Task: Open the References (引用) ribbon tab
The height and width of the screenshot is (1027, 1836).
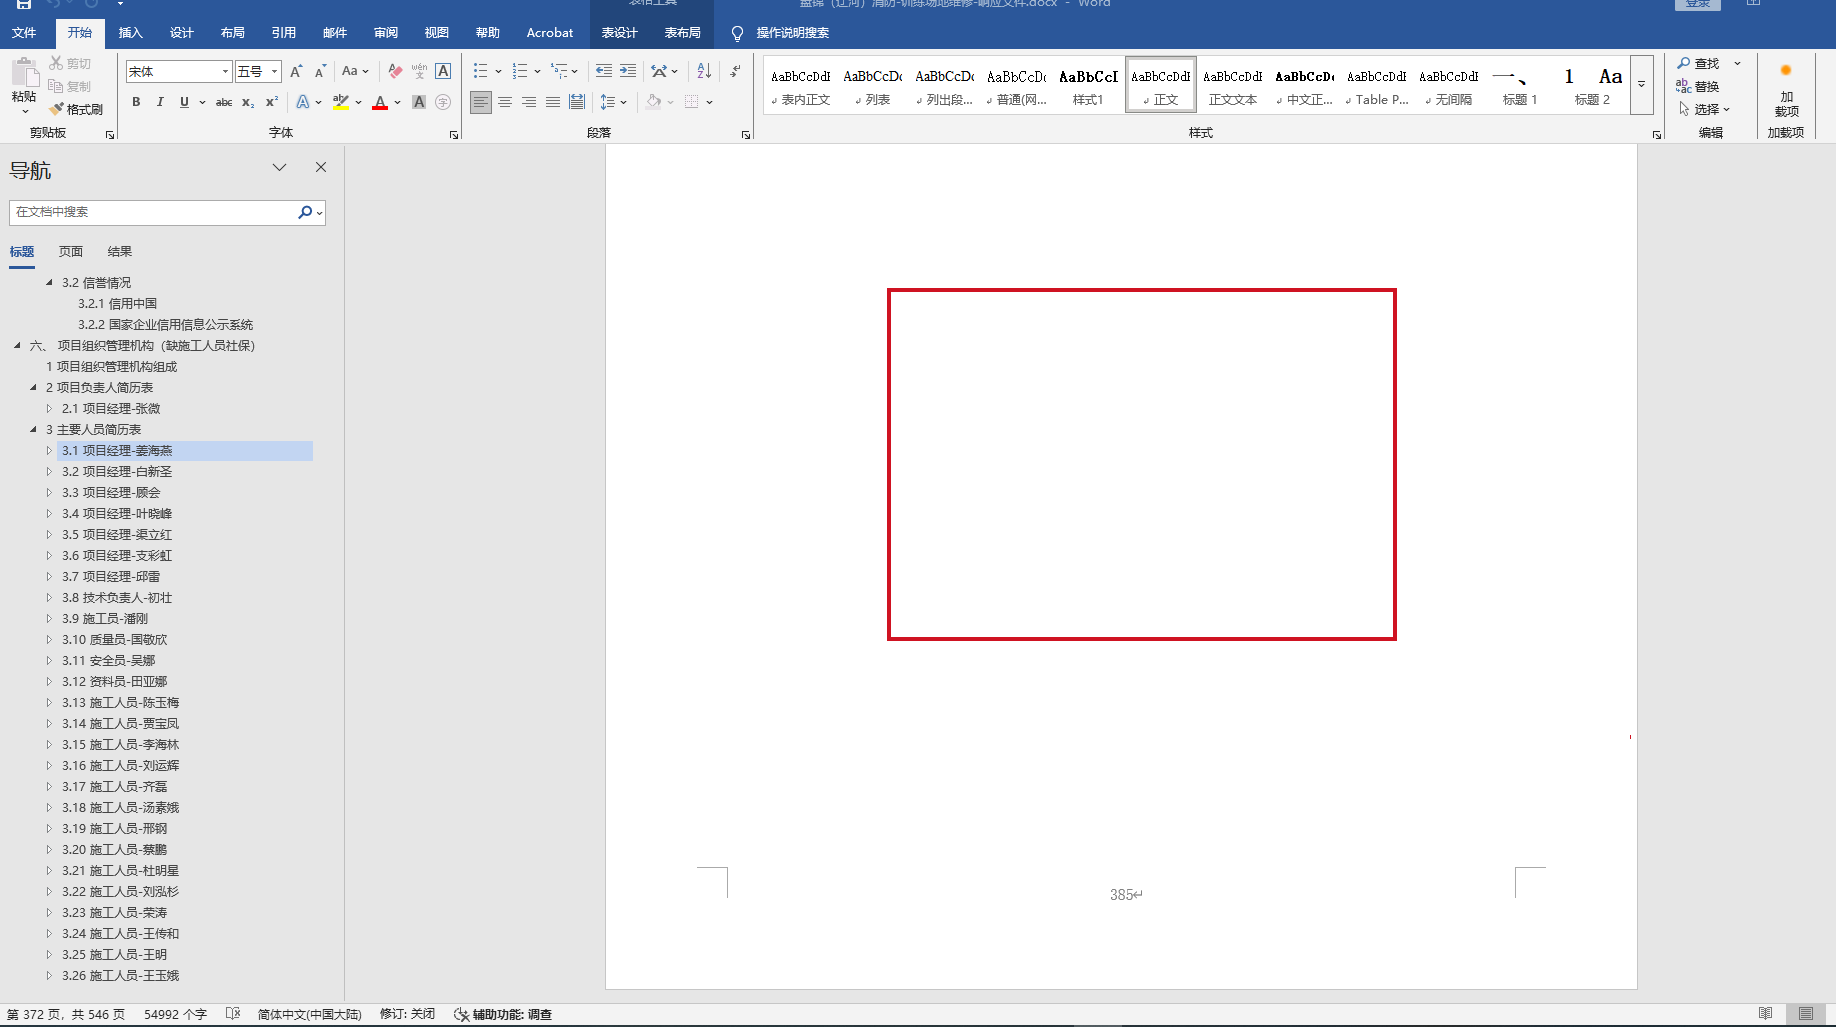Action: click(x=283, y=33)
